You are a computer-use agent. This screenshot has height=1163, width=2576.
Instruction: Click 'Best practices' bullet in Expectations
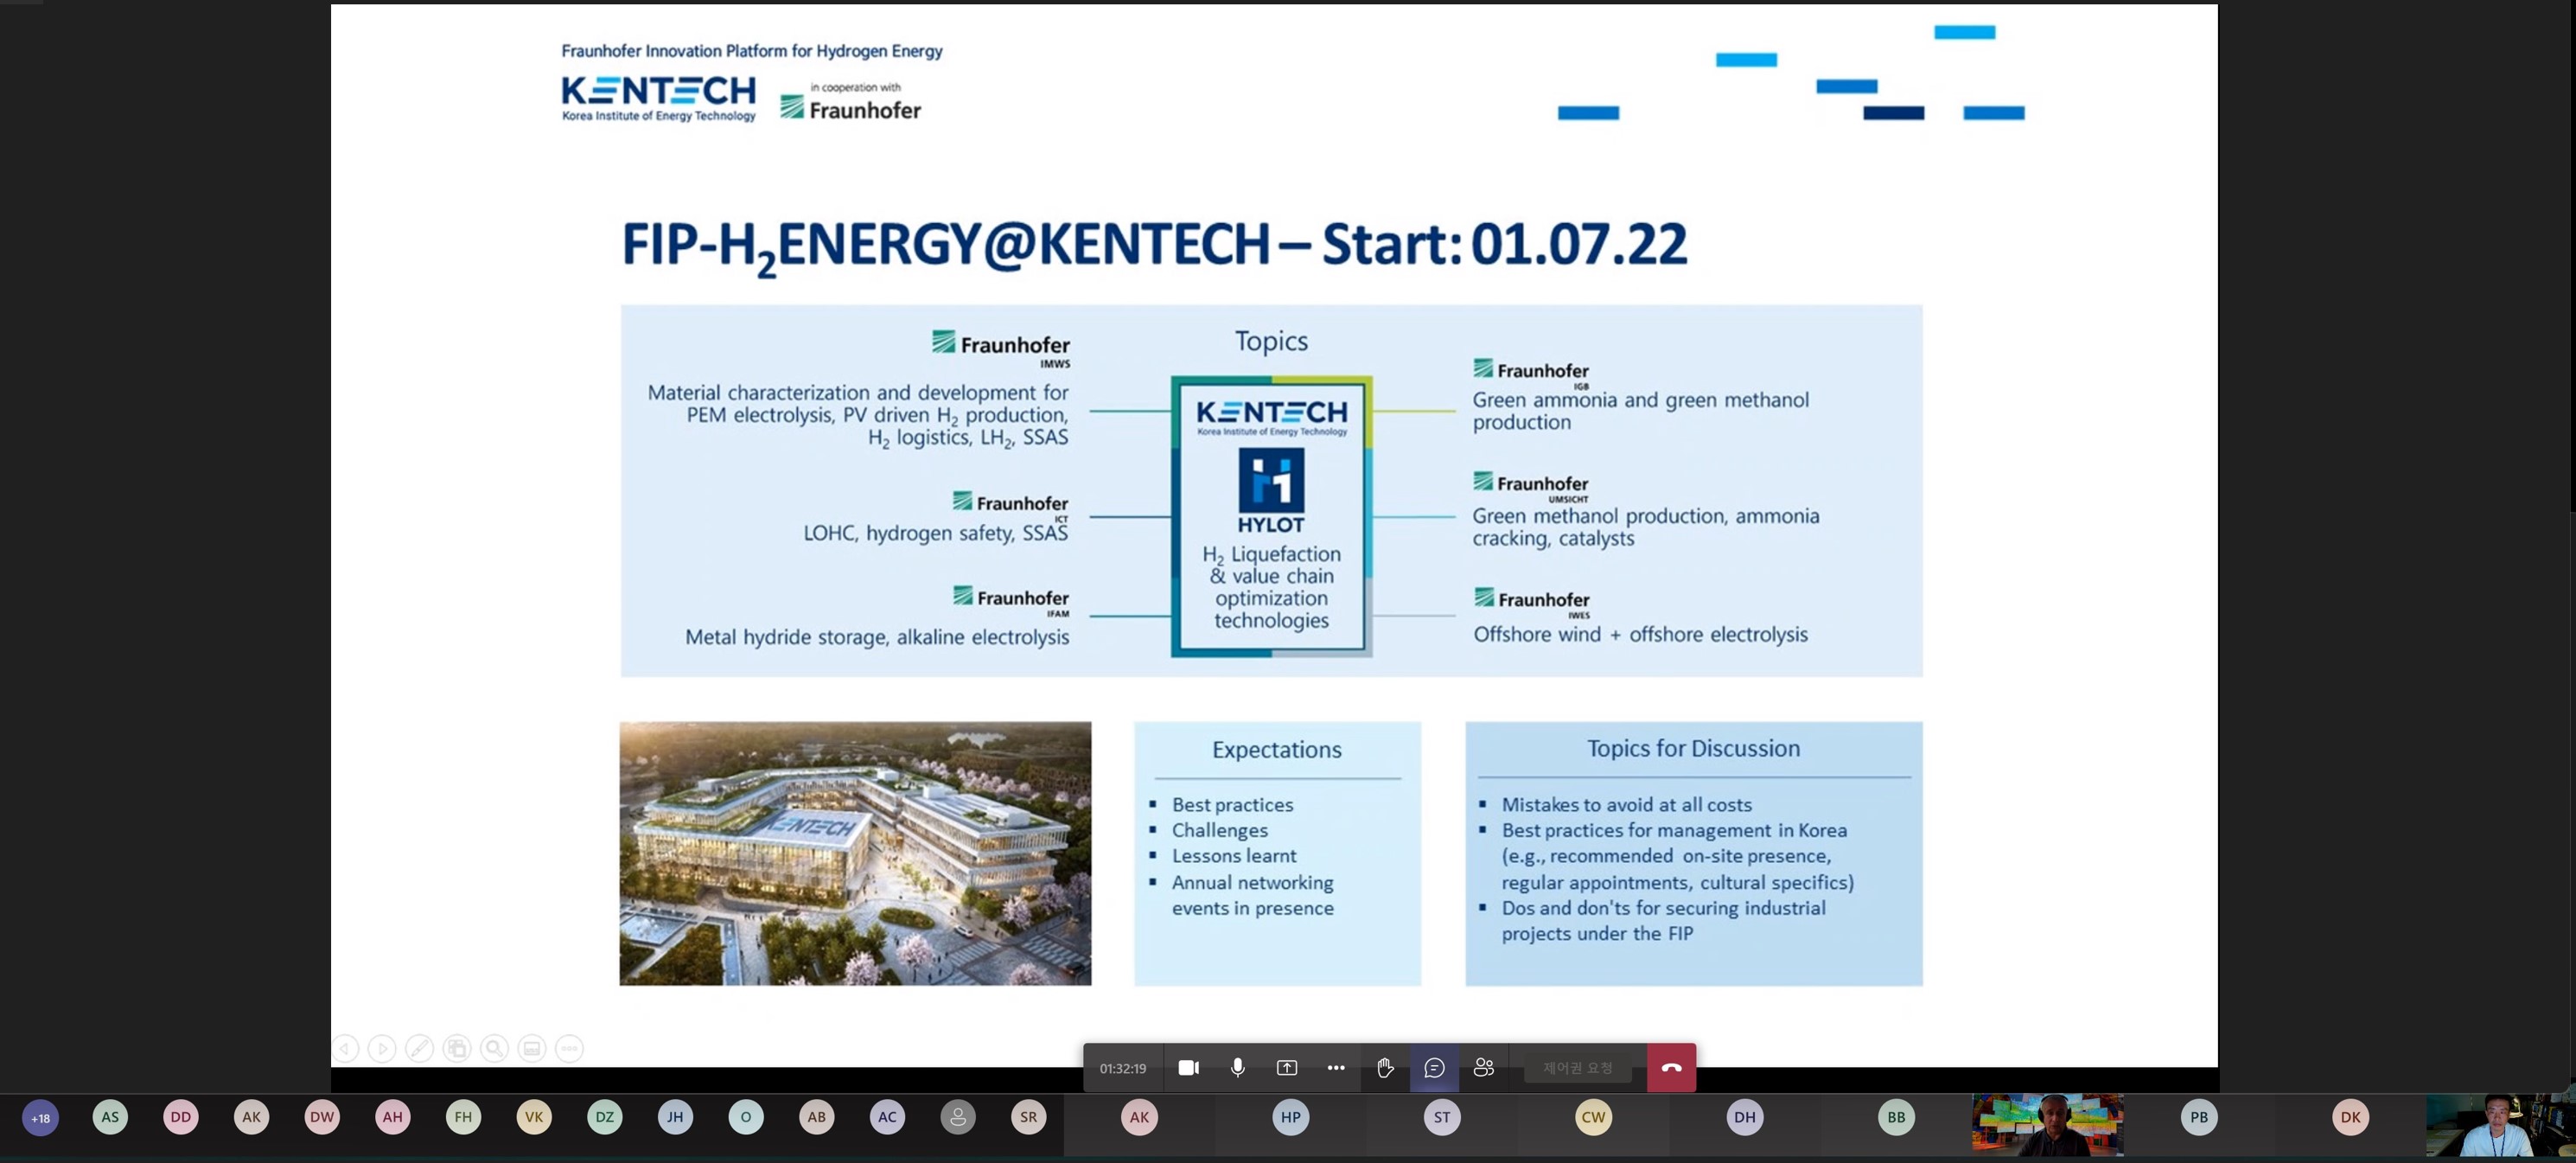pos(1232,805)
